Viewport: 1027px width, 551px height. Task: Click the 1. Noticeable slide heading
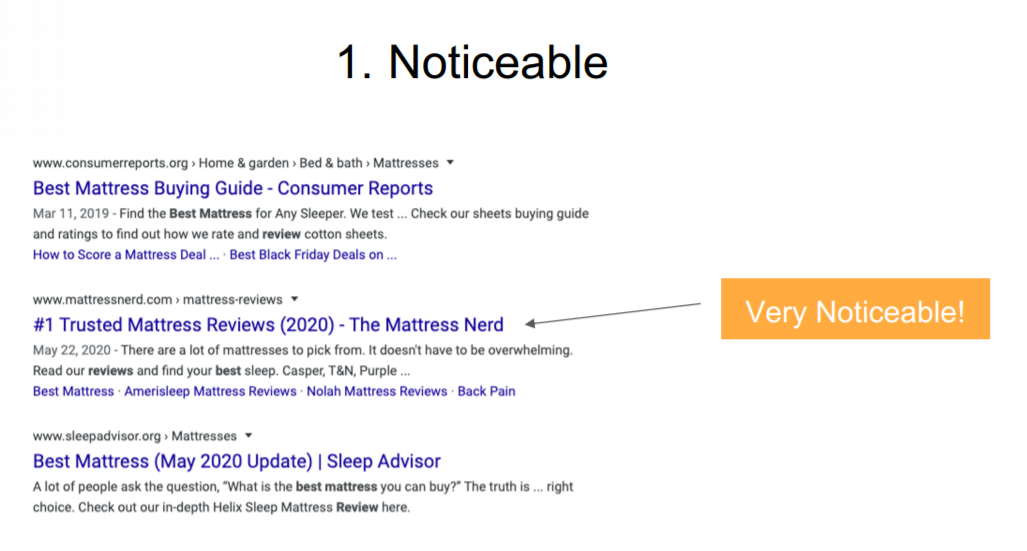pos(472,63)
